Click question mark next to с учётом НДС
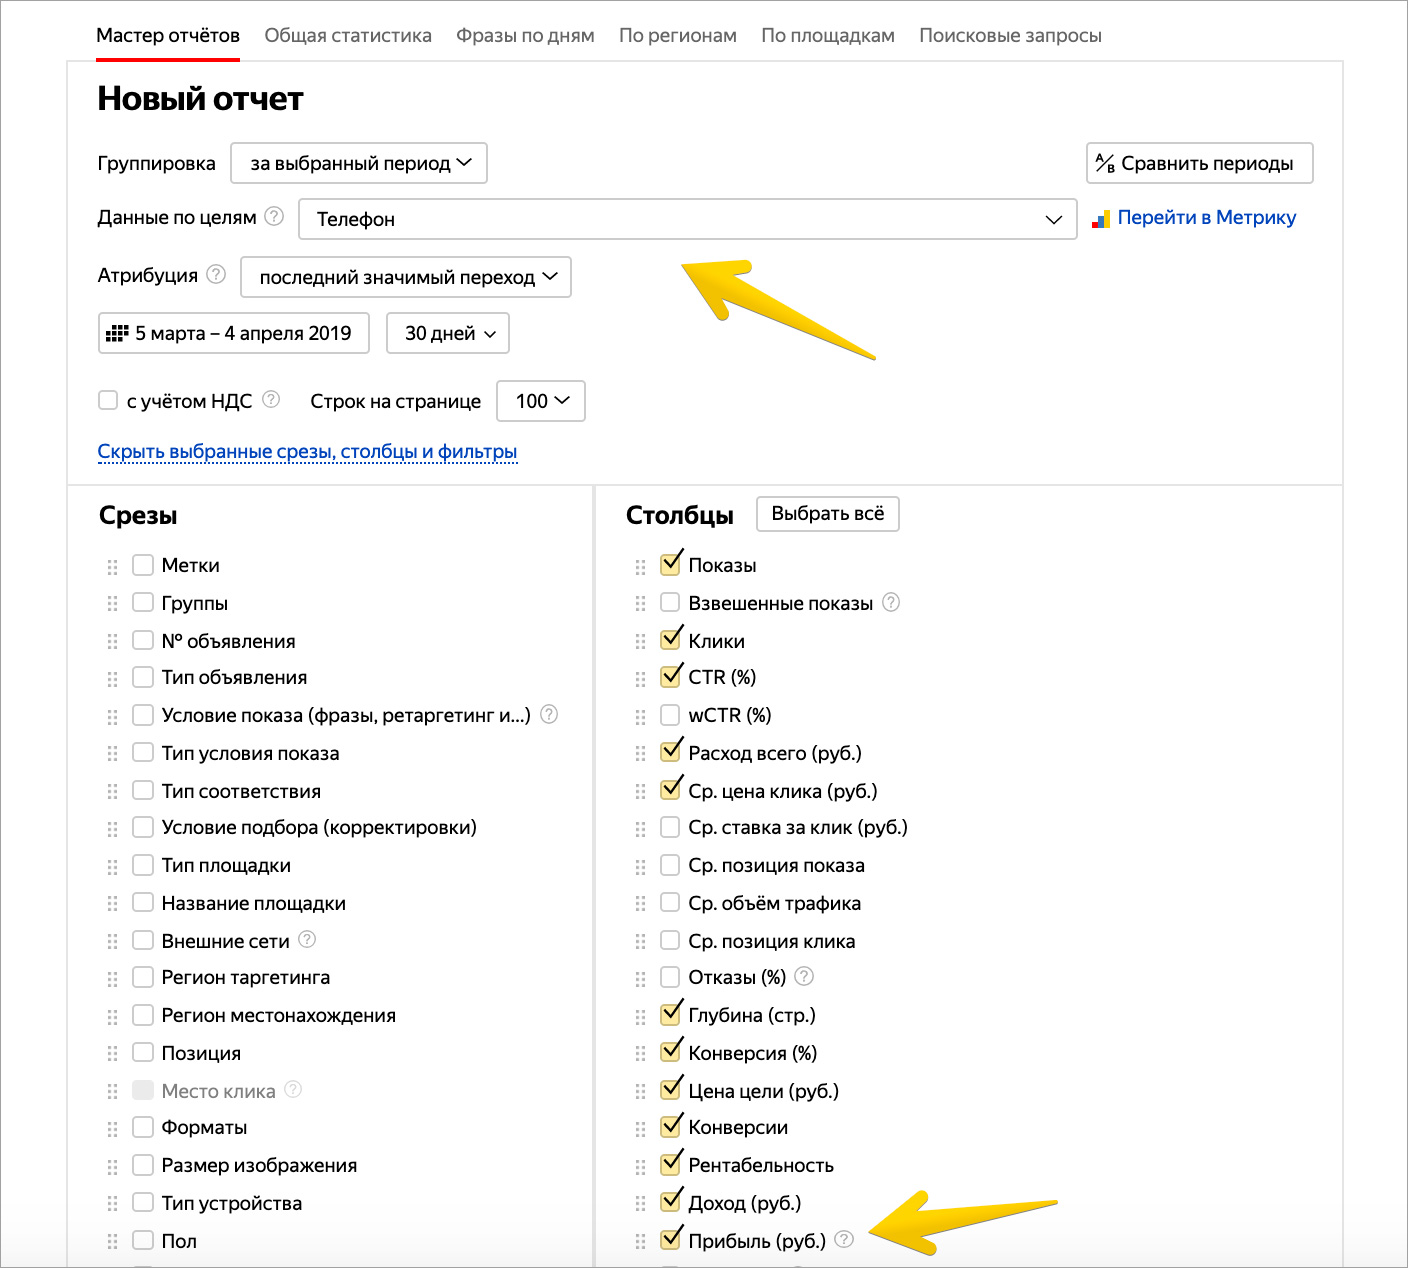This screenshot has height=1268, width=1408. [271, 399]
